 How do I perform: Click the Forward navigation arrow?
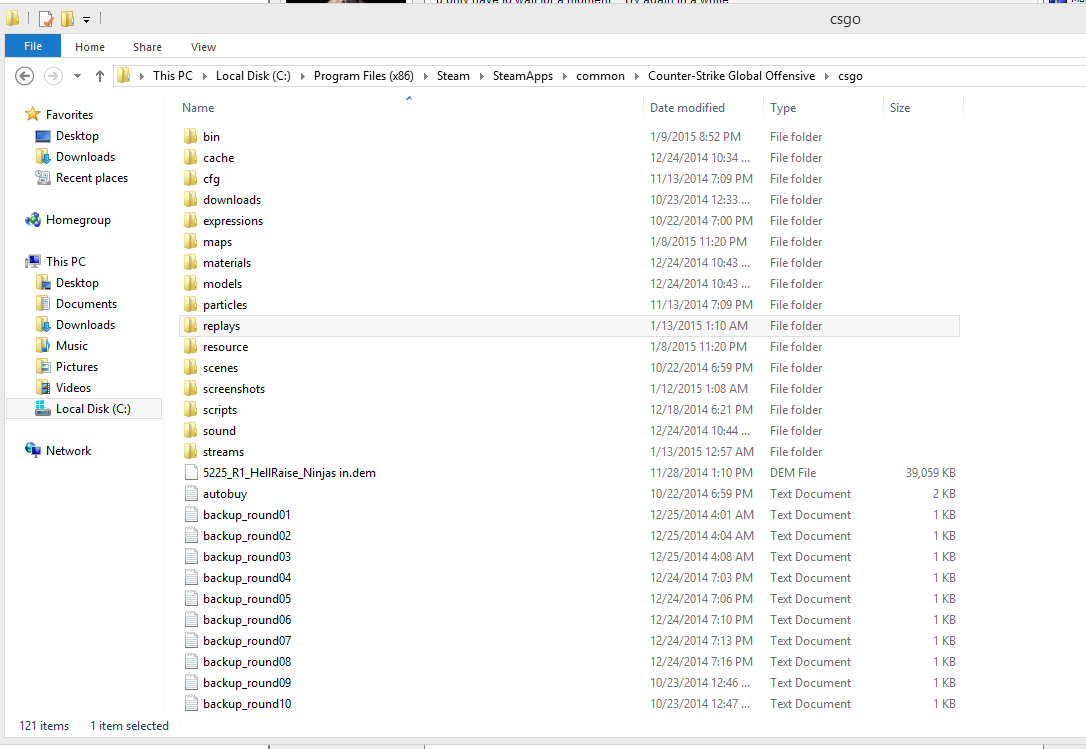click(53, 76)
